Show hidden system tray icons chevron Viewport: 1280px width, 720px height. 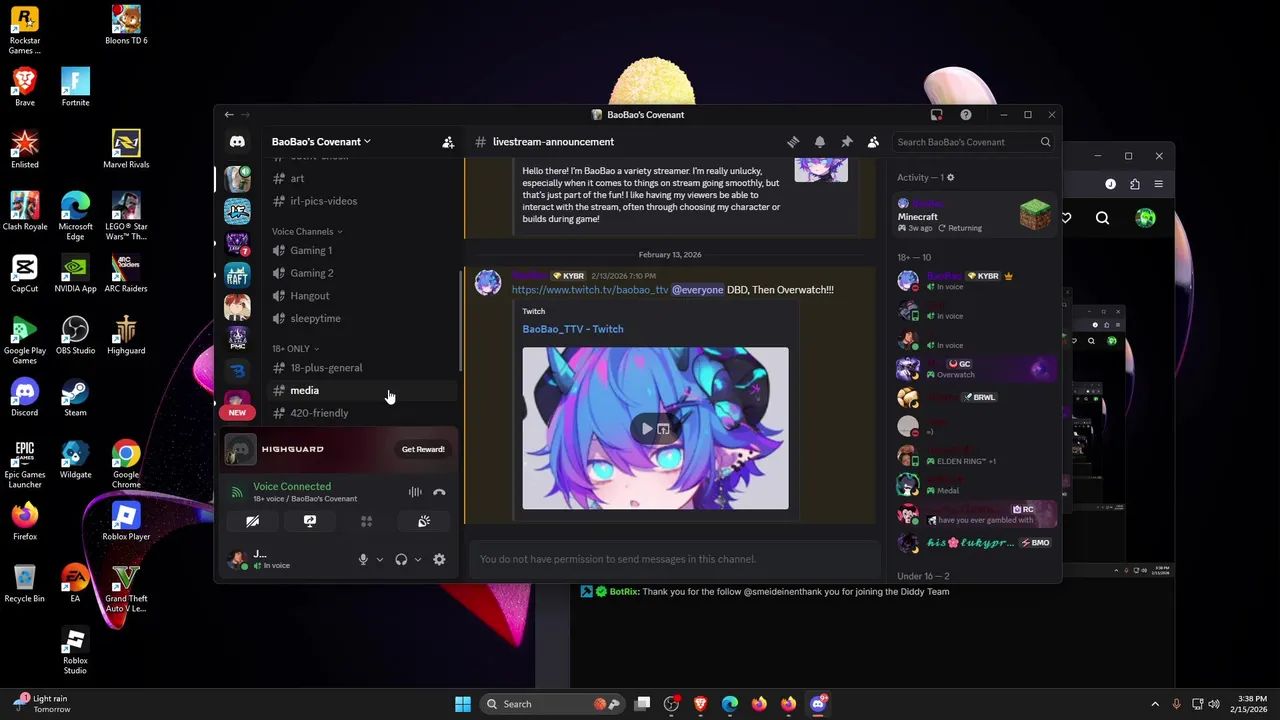[1155, 704]
